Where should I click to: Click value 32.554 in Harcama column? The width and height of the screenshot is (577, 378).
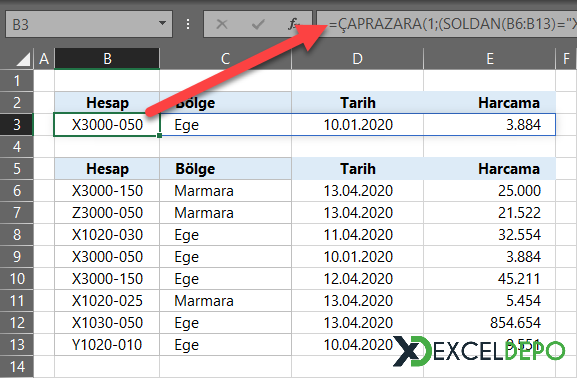[x=519, y=235]
